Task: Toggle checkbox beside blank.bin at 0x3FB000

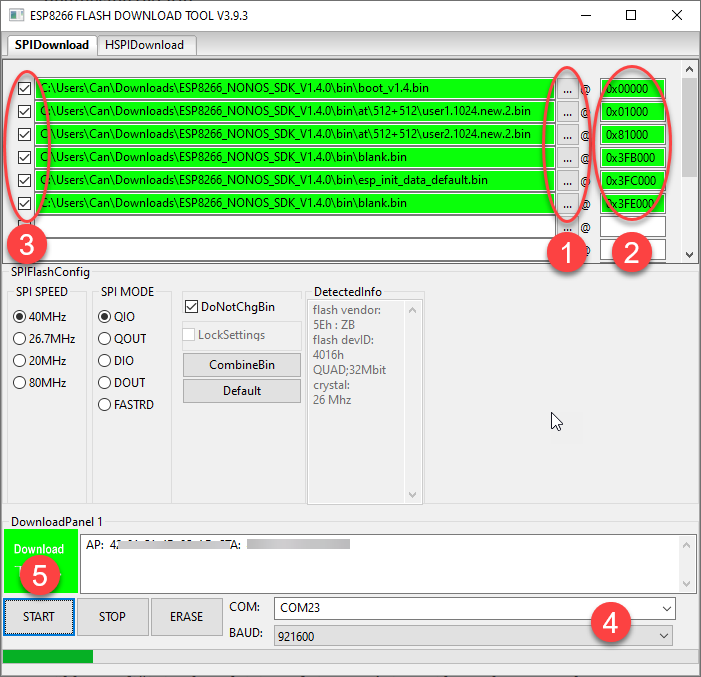Action: click(x=25, y=157)
